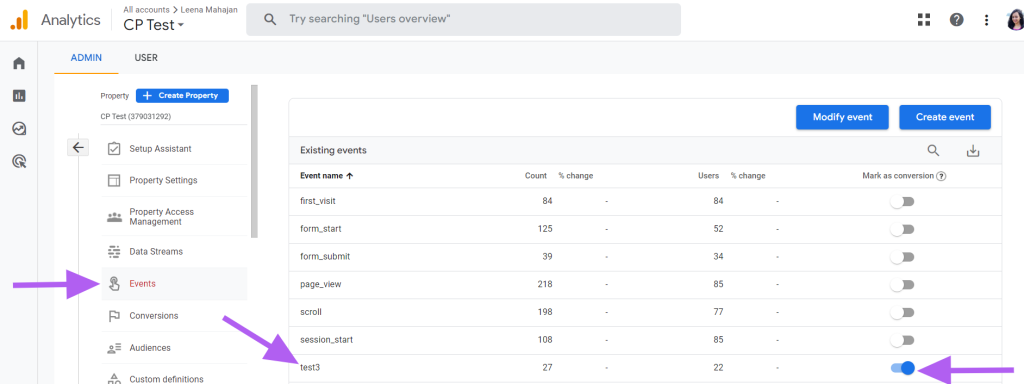The image size is (1024, 384).
Task: Click the Create event button
Action: [945, 117]
